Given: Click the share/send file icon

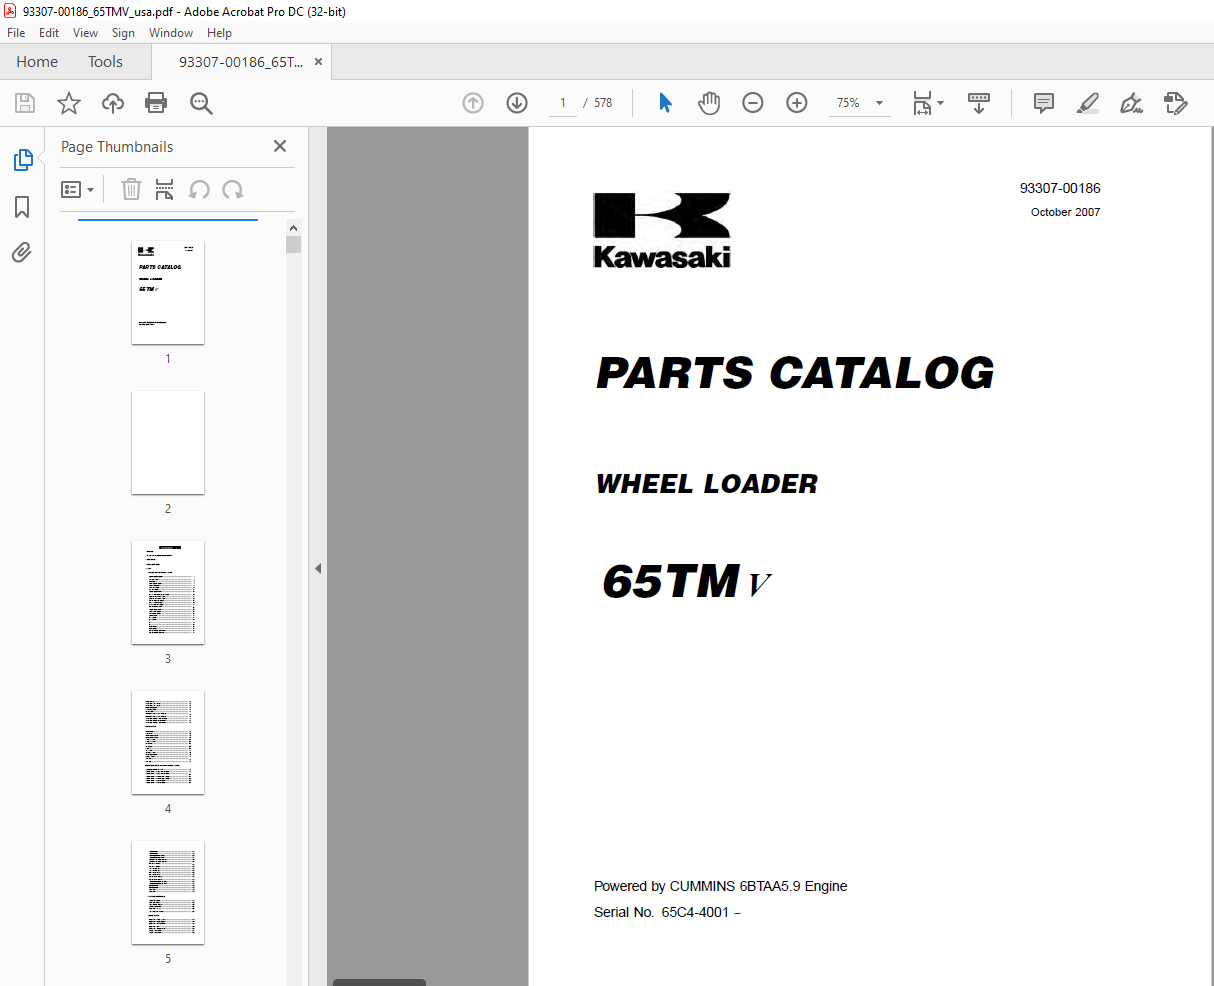Looking at the screenshot, I should point(1176,103).
